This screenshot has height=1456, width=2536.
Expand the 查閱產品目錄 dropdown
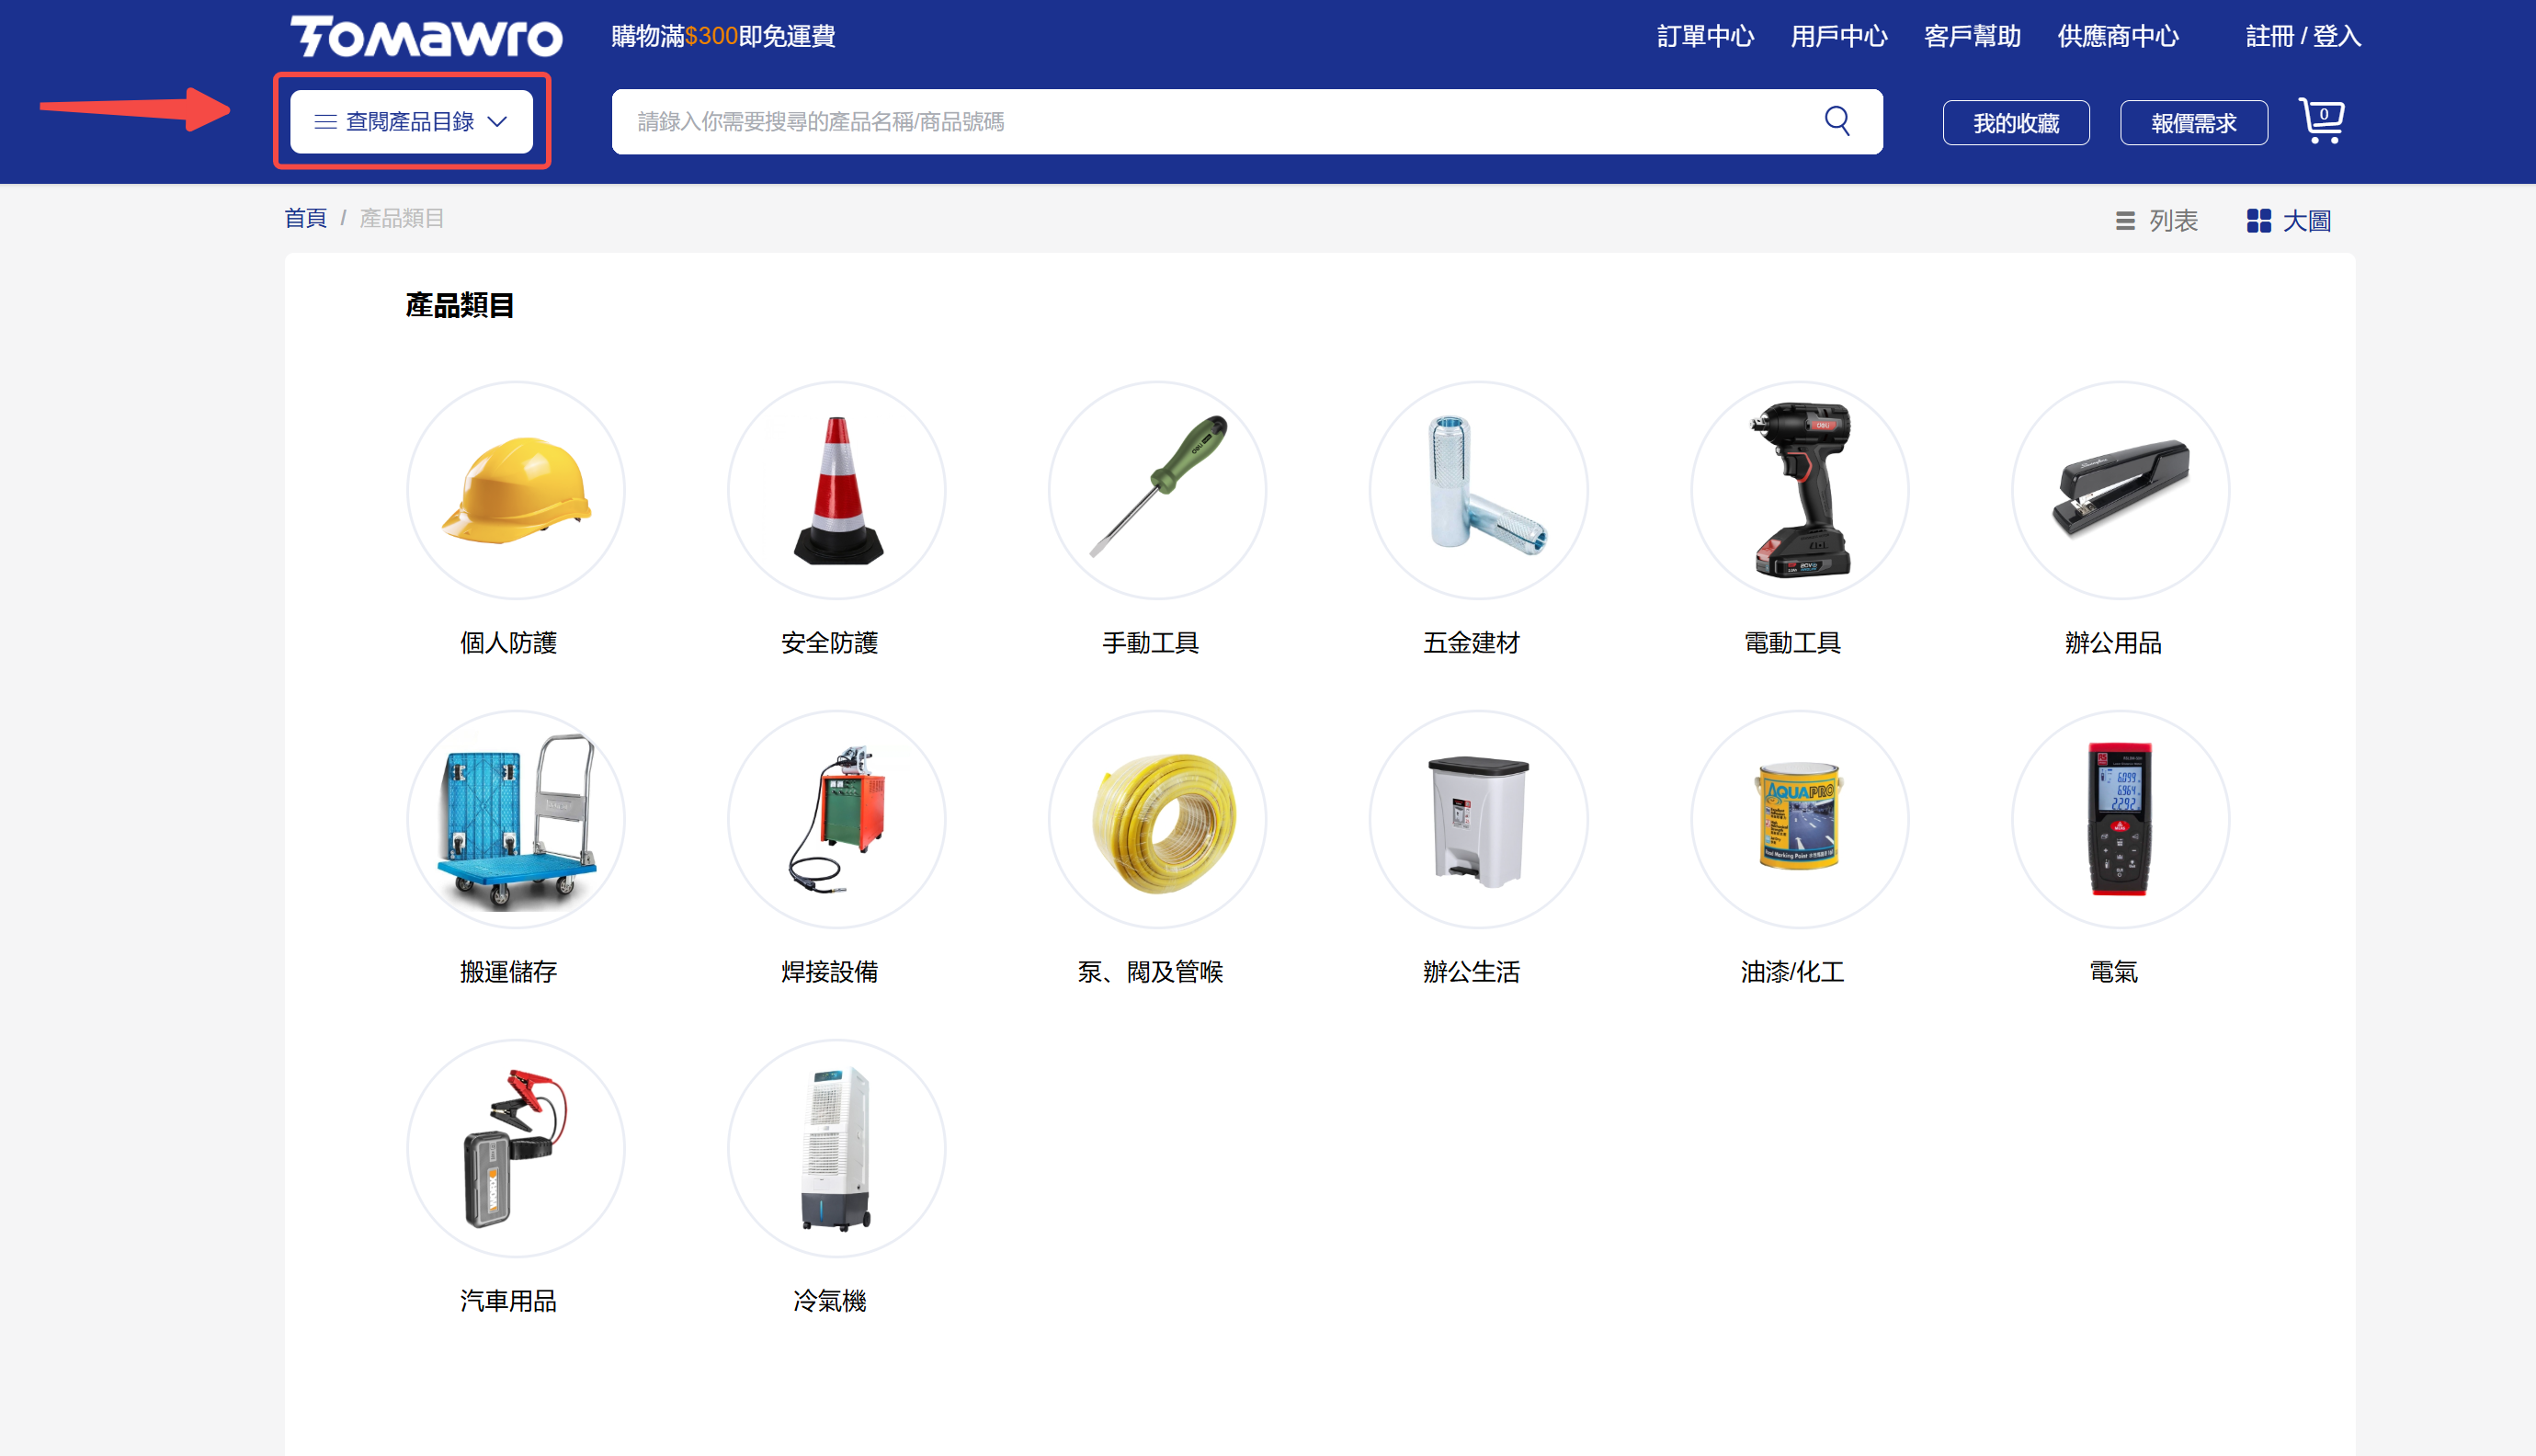[x=411, y=122]
